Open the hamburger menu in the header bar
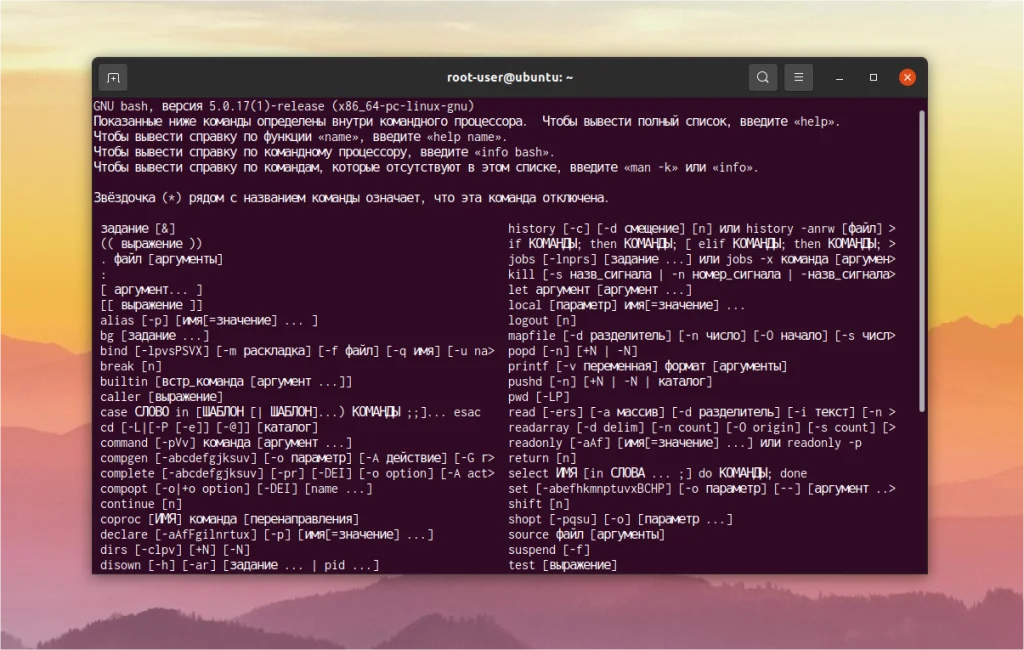 (797, 77)
